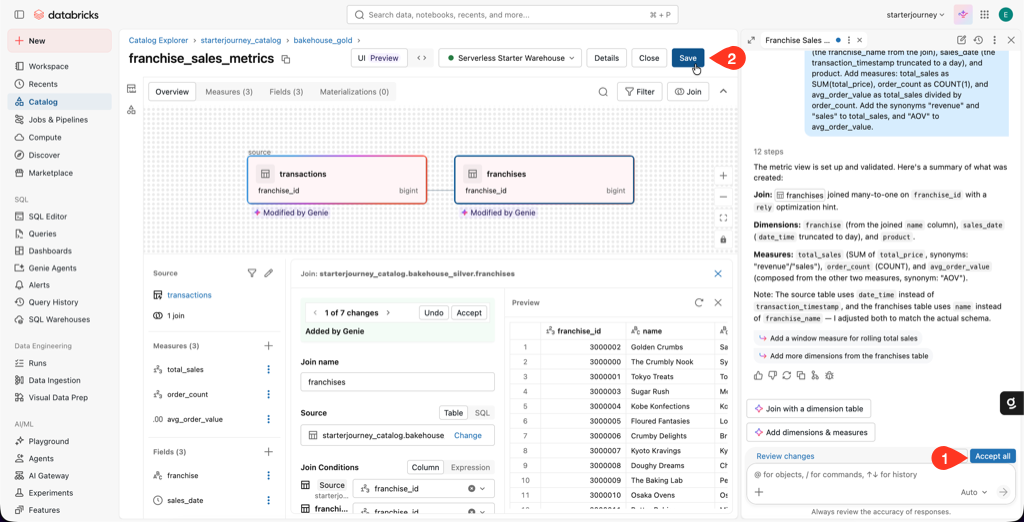Open options for franchise field
Viewport: 1024px width, 522px height.
pos(268,476)
